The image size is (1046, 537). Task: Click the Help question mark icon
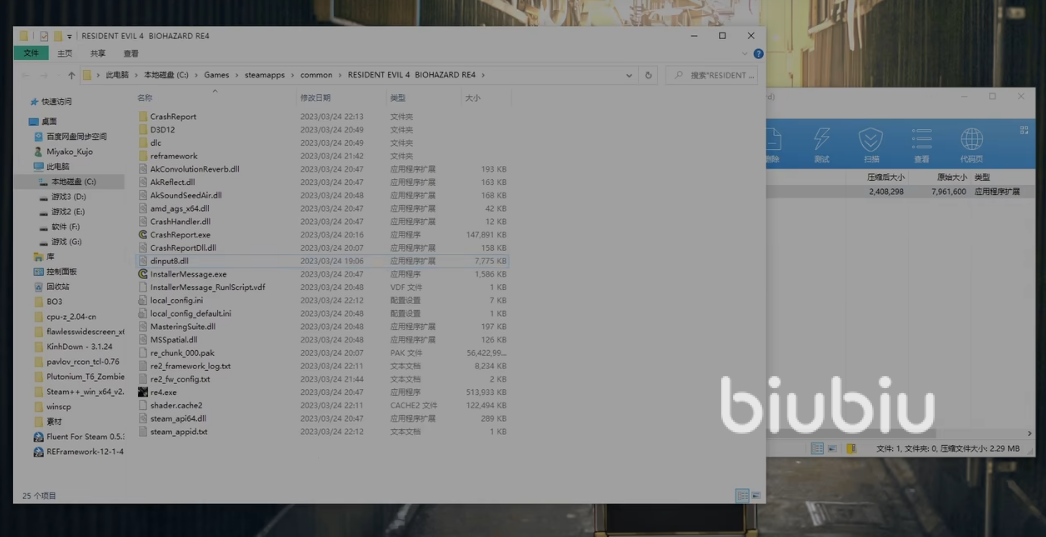click(x=758, y=54)
